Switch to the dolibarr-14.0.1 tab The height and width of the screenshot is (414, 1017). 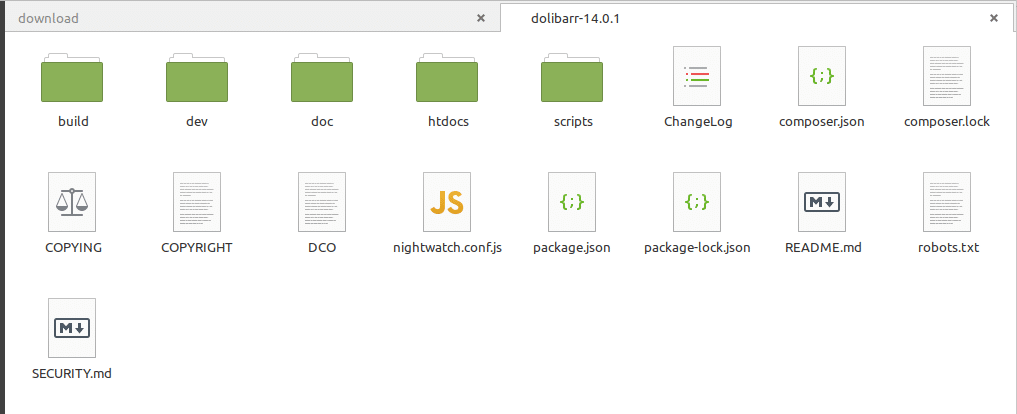(757, 18)
